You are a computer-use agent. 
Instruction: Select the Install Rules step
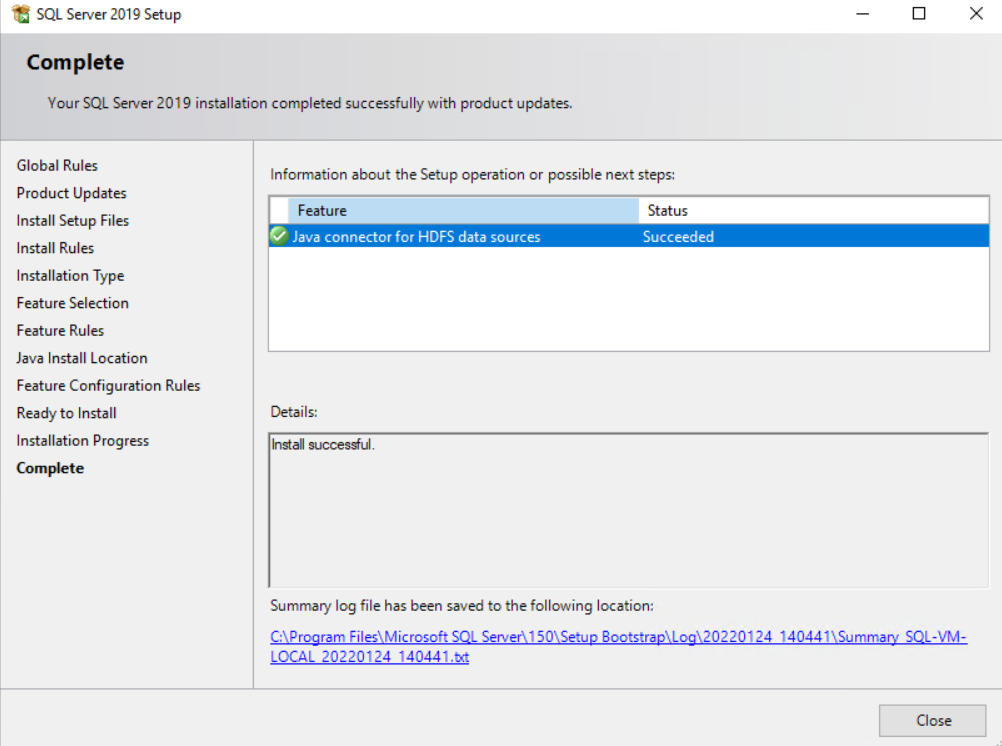[55, 248]
